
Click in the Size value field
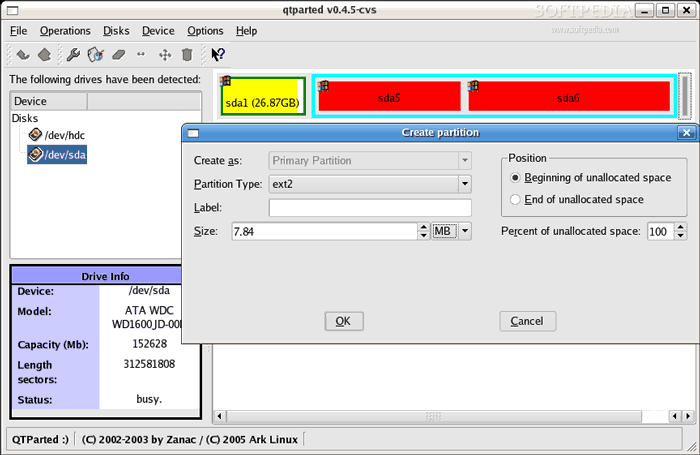point(325,231)
